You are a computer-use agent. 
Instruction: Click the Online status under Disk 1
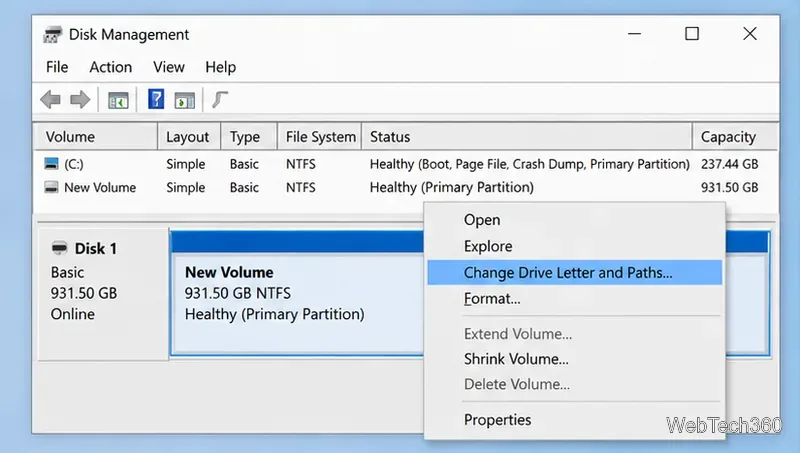72,314
